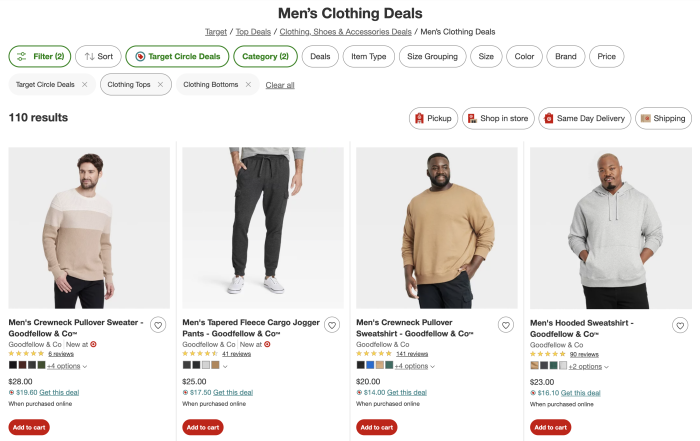The height and width of the screenshot is (441, 700).
Task: Open the Size Grouping filter
Action: coord(432,57)
